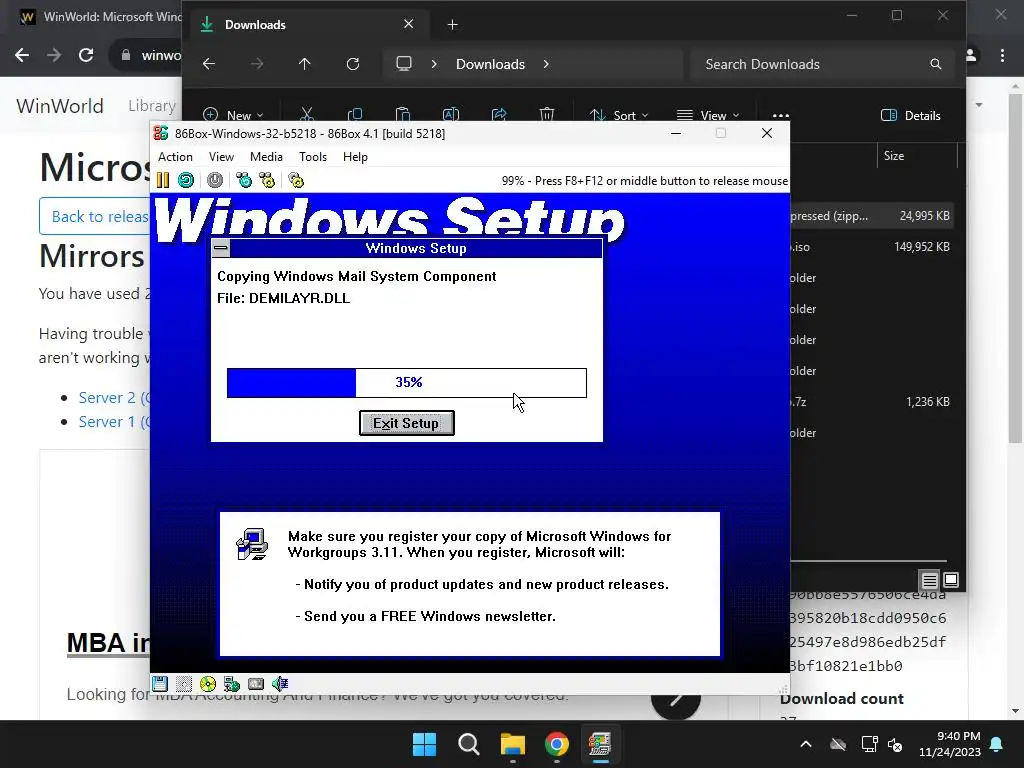Click Share icon in File Explorer toolbar

[x=499, y=115]
